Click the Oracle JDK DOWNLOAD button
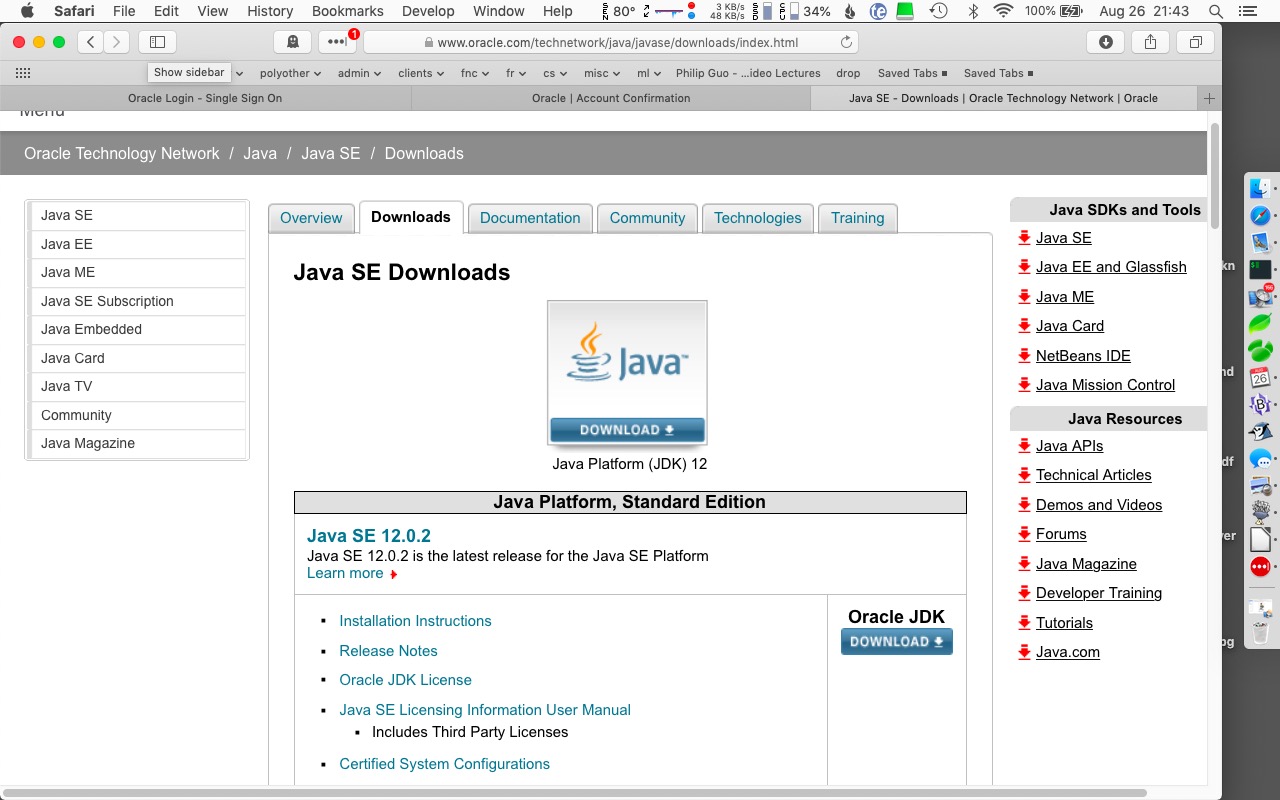The height and width of the screenshot is (800, 1280). [897, 642]
